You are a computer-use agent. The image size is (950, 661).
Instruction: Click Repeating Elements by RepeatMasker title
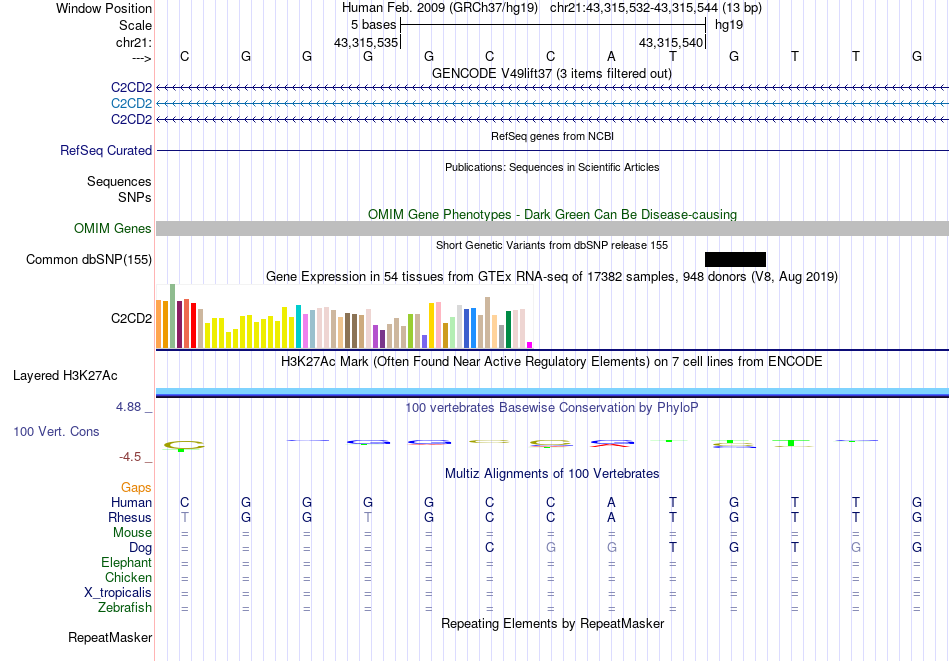coord(552,623)
